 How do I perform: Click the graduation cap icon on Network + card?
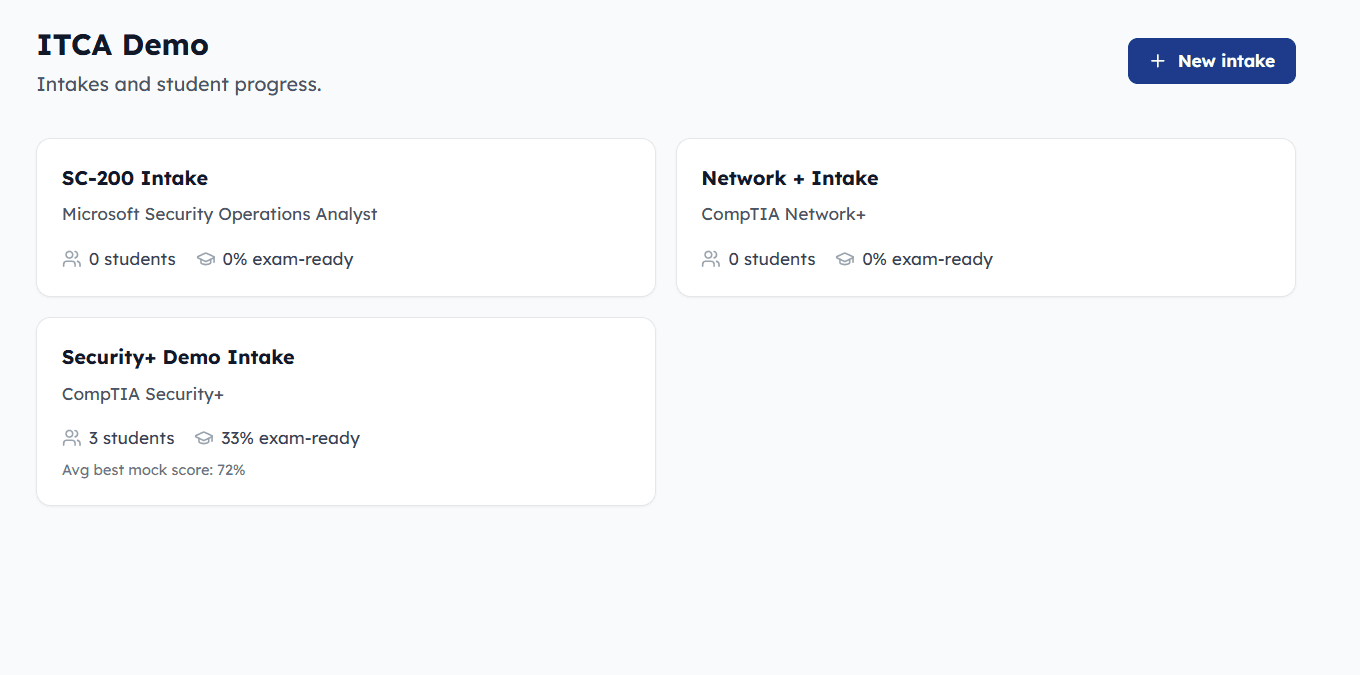pos(845,259)
